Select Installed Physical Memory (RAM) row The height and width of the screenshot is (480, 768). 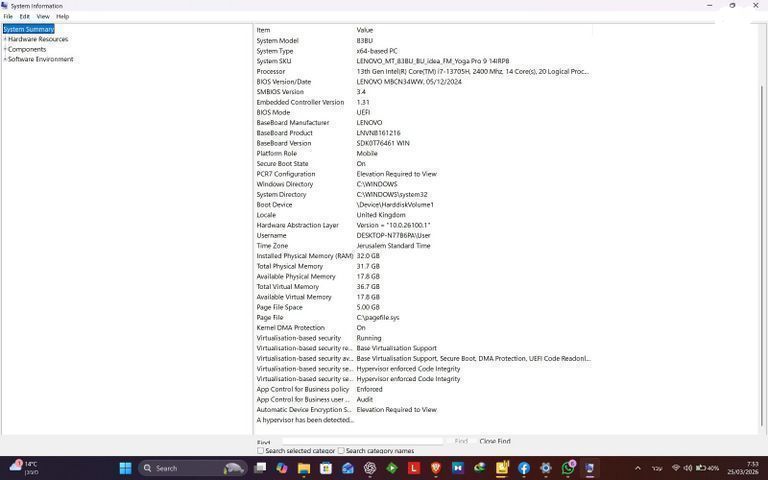[x=424, y=256]
